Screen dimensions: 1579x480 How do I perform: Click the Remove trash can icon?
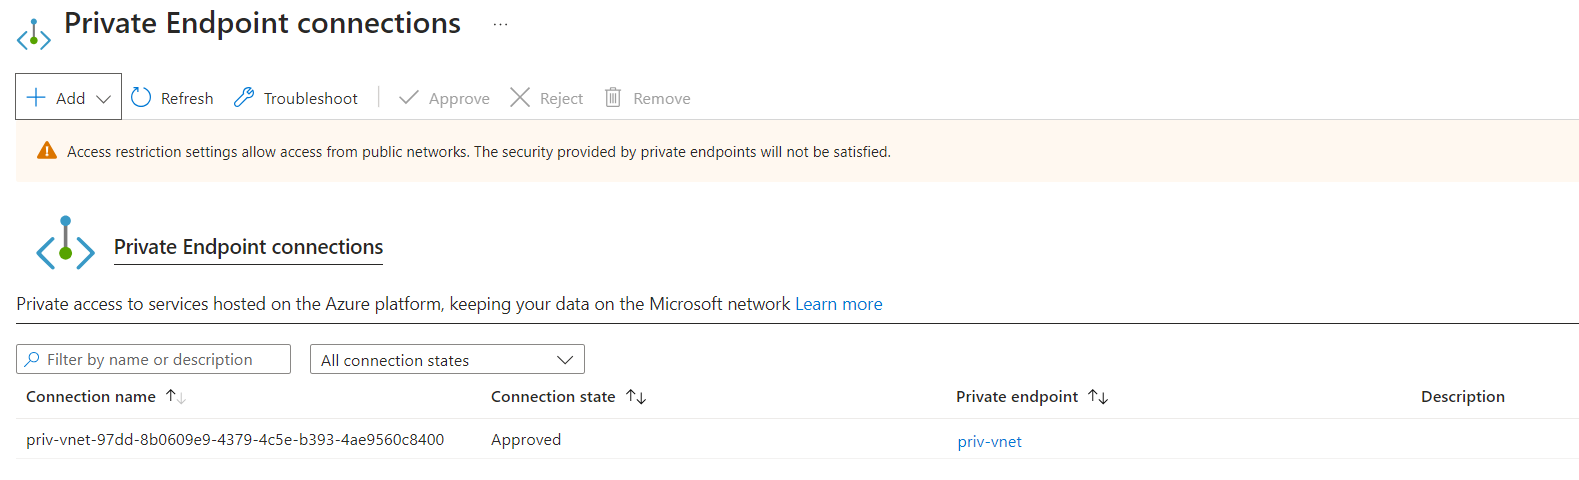click(613, 97)
